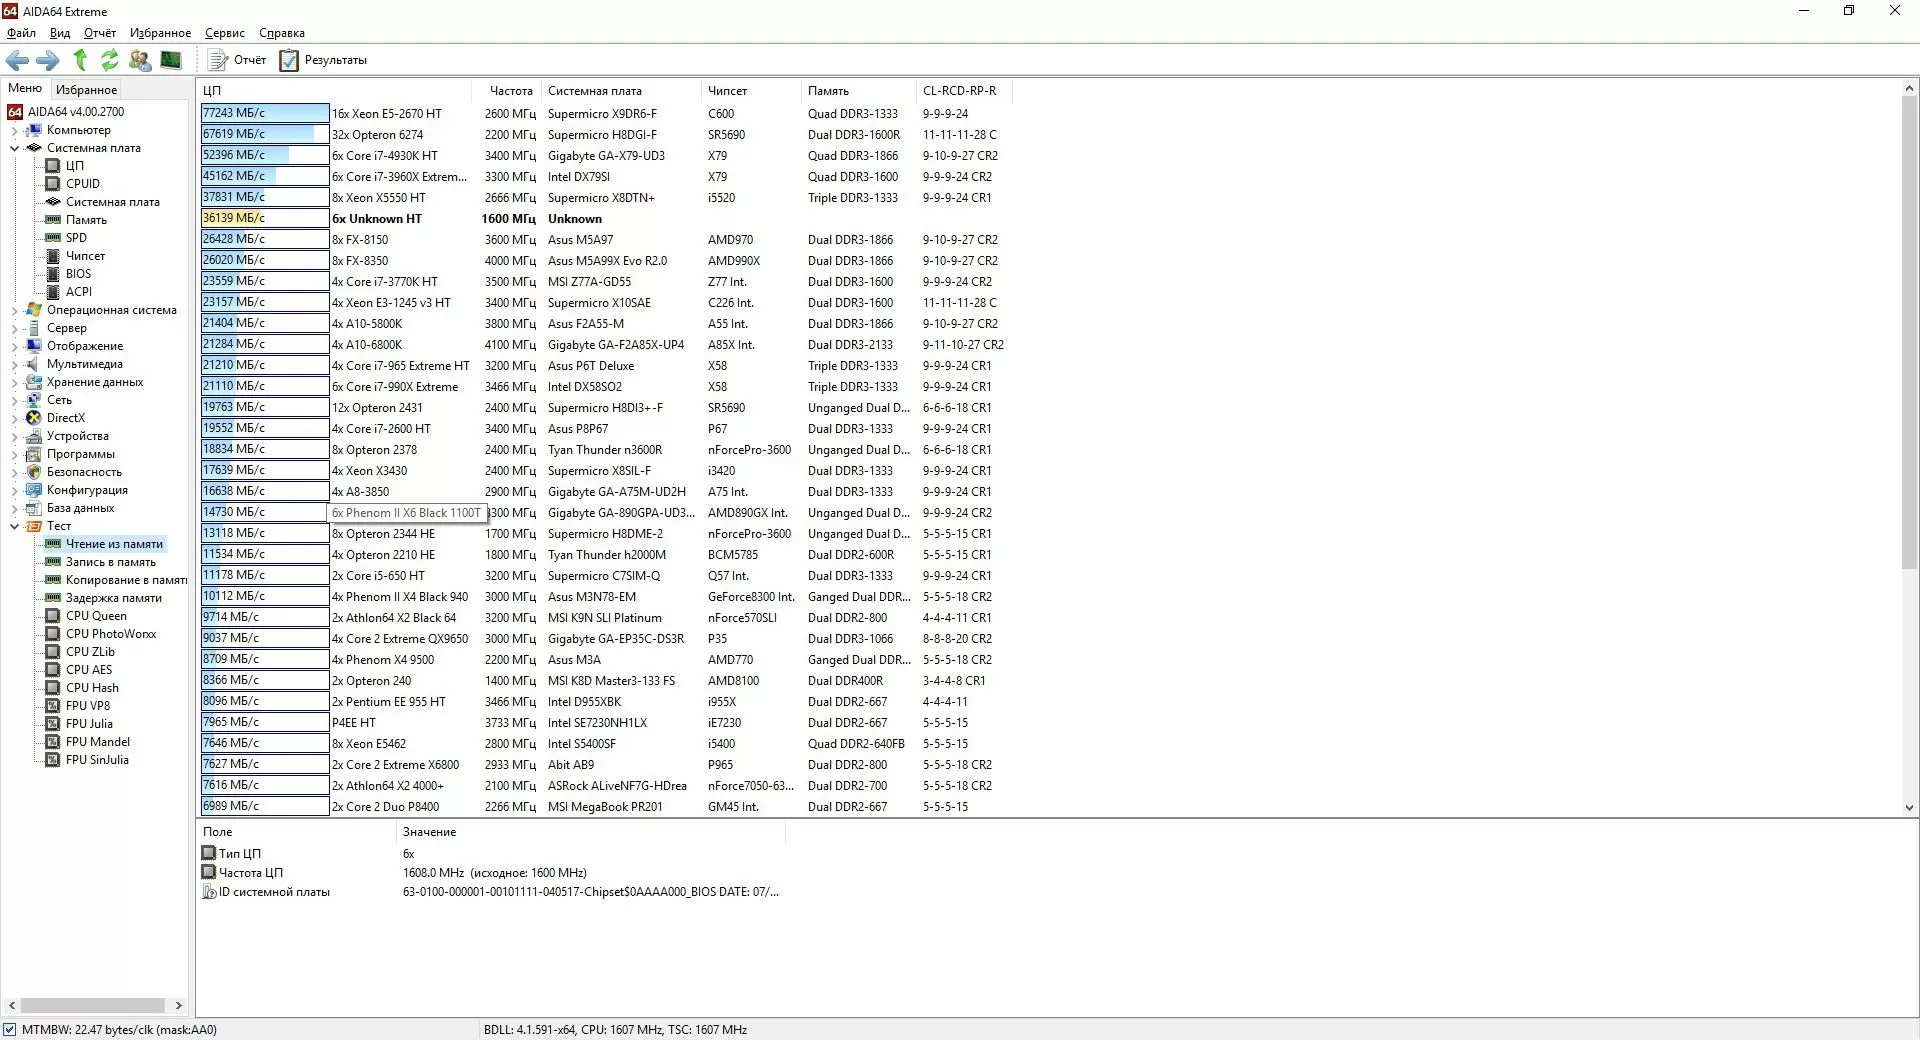
Task: Collapse the Системная плата tree node
Action: click(x=14, y=148)
